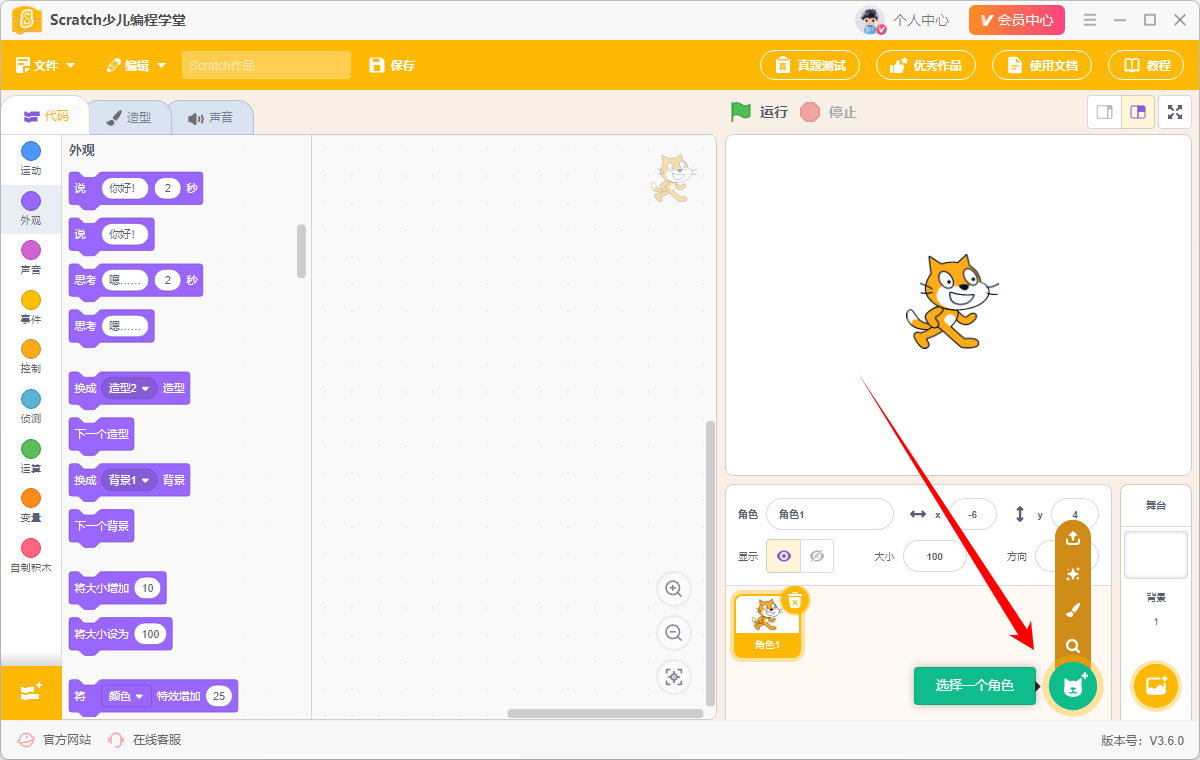Click the 下一个造型 block

coord(101,434)
